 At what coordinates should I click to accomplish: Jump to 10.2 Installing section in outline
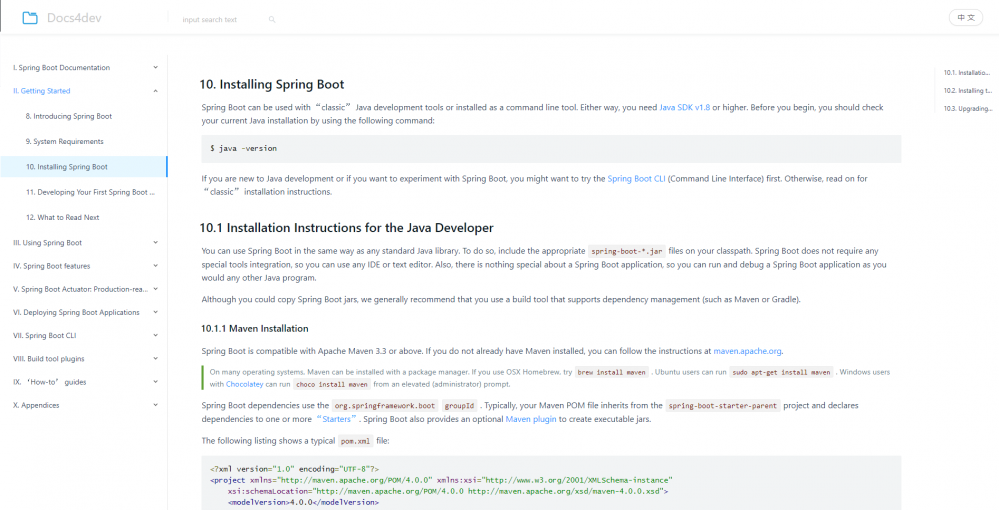click(x=967, y=90)
